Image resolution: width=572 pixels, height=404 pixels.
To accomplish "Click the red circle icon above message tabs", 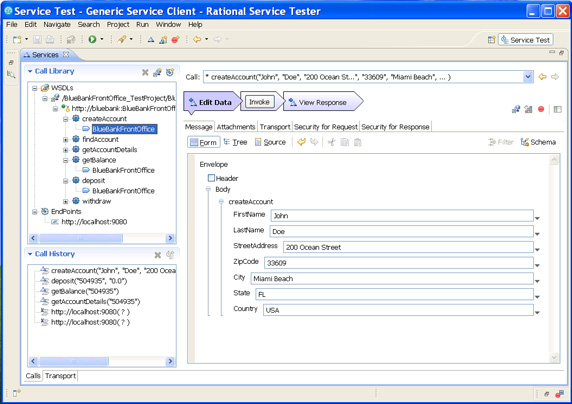I will tap(541, 109).
